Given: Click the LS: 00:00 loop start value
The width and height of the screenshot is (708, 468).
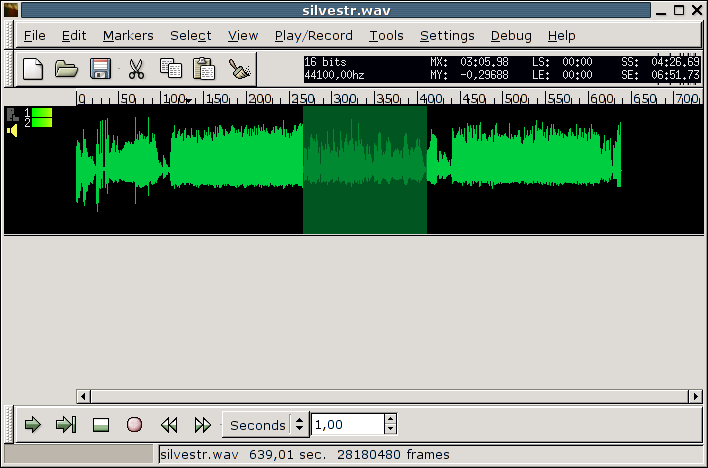Looking at the screenshot, I should pos(562,62).
